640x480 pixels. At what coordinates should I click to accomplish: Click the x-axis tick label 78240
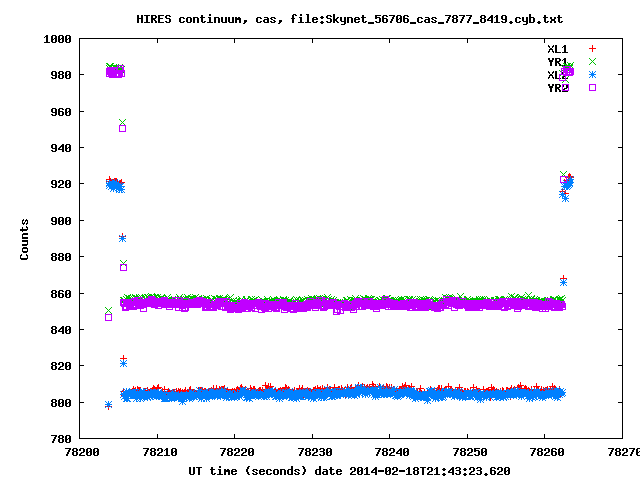click(x=392, y=452)
